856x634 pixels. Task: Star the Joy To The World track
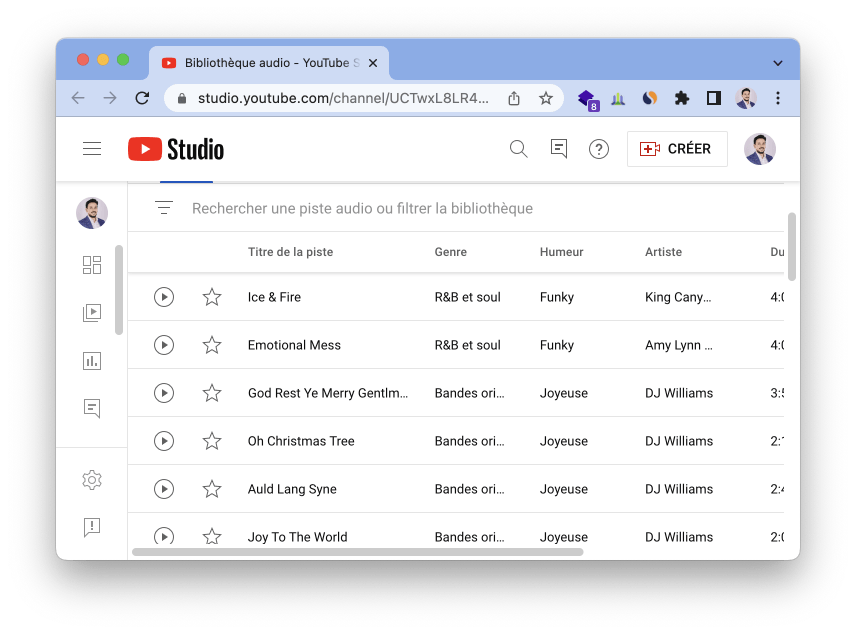[x=212, y=536]
